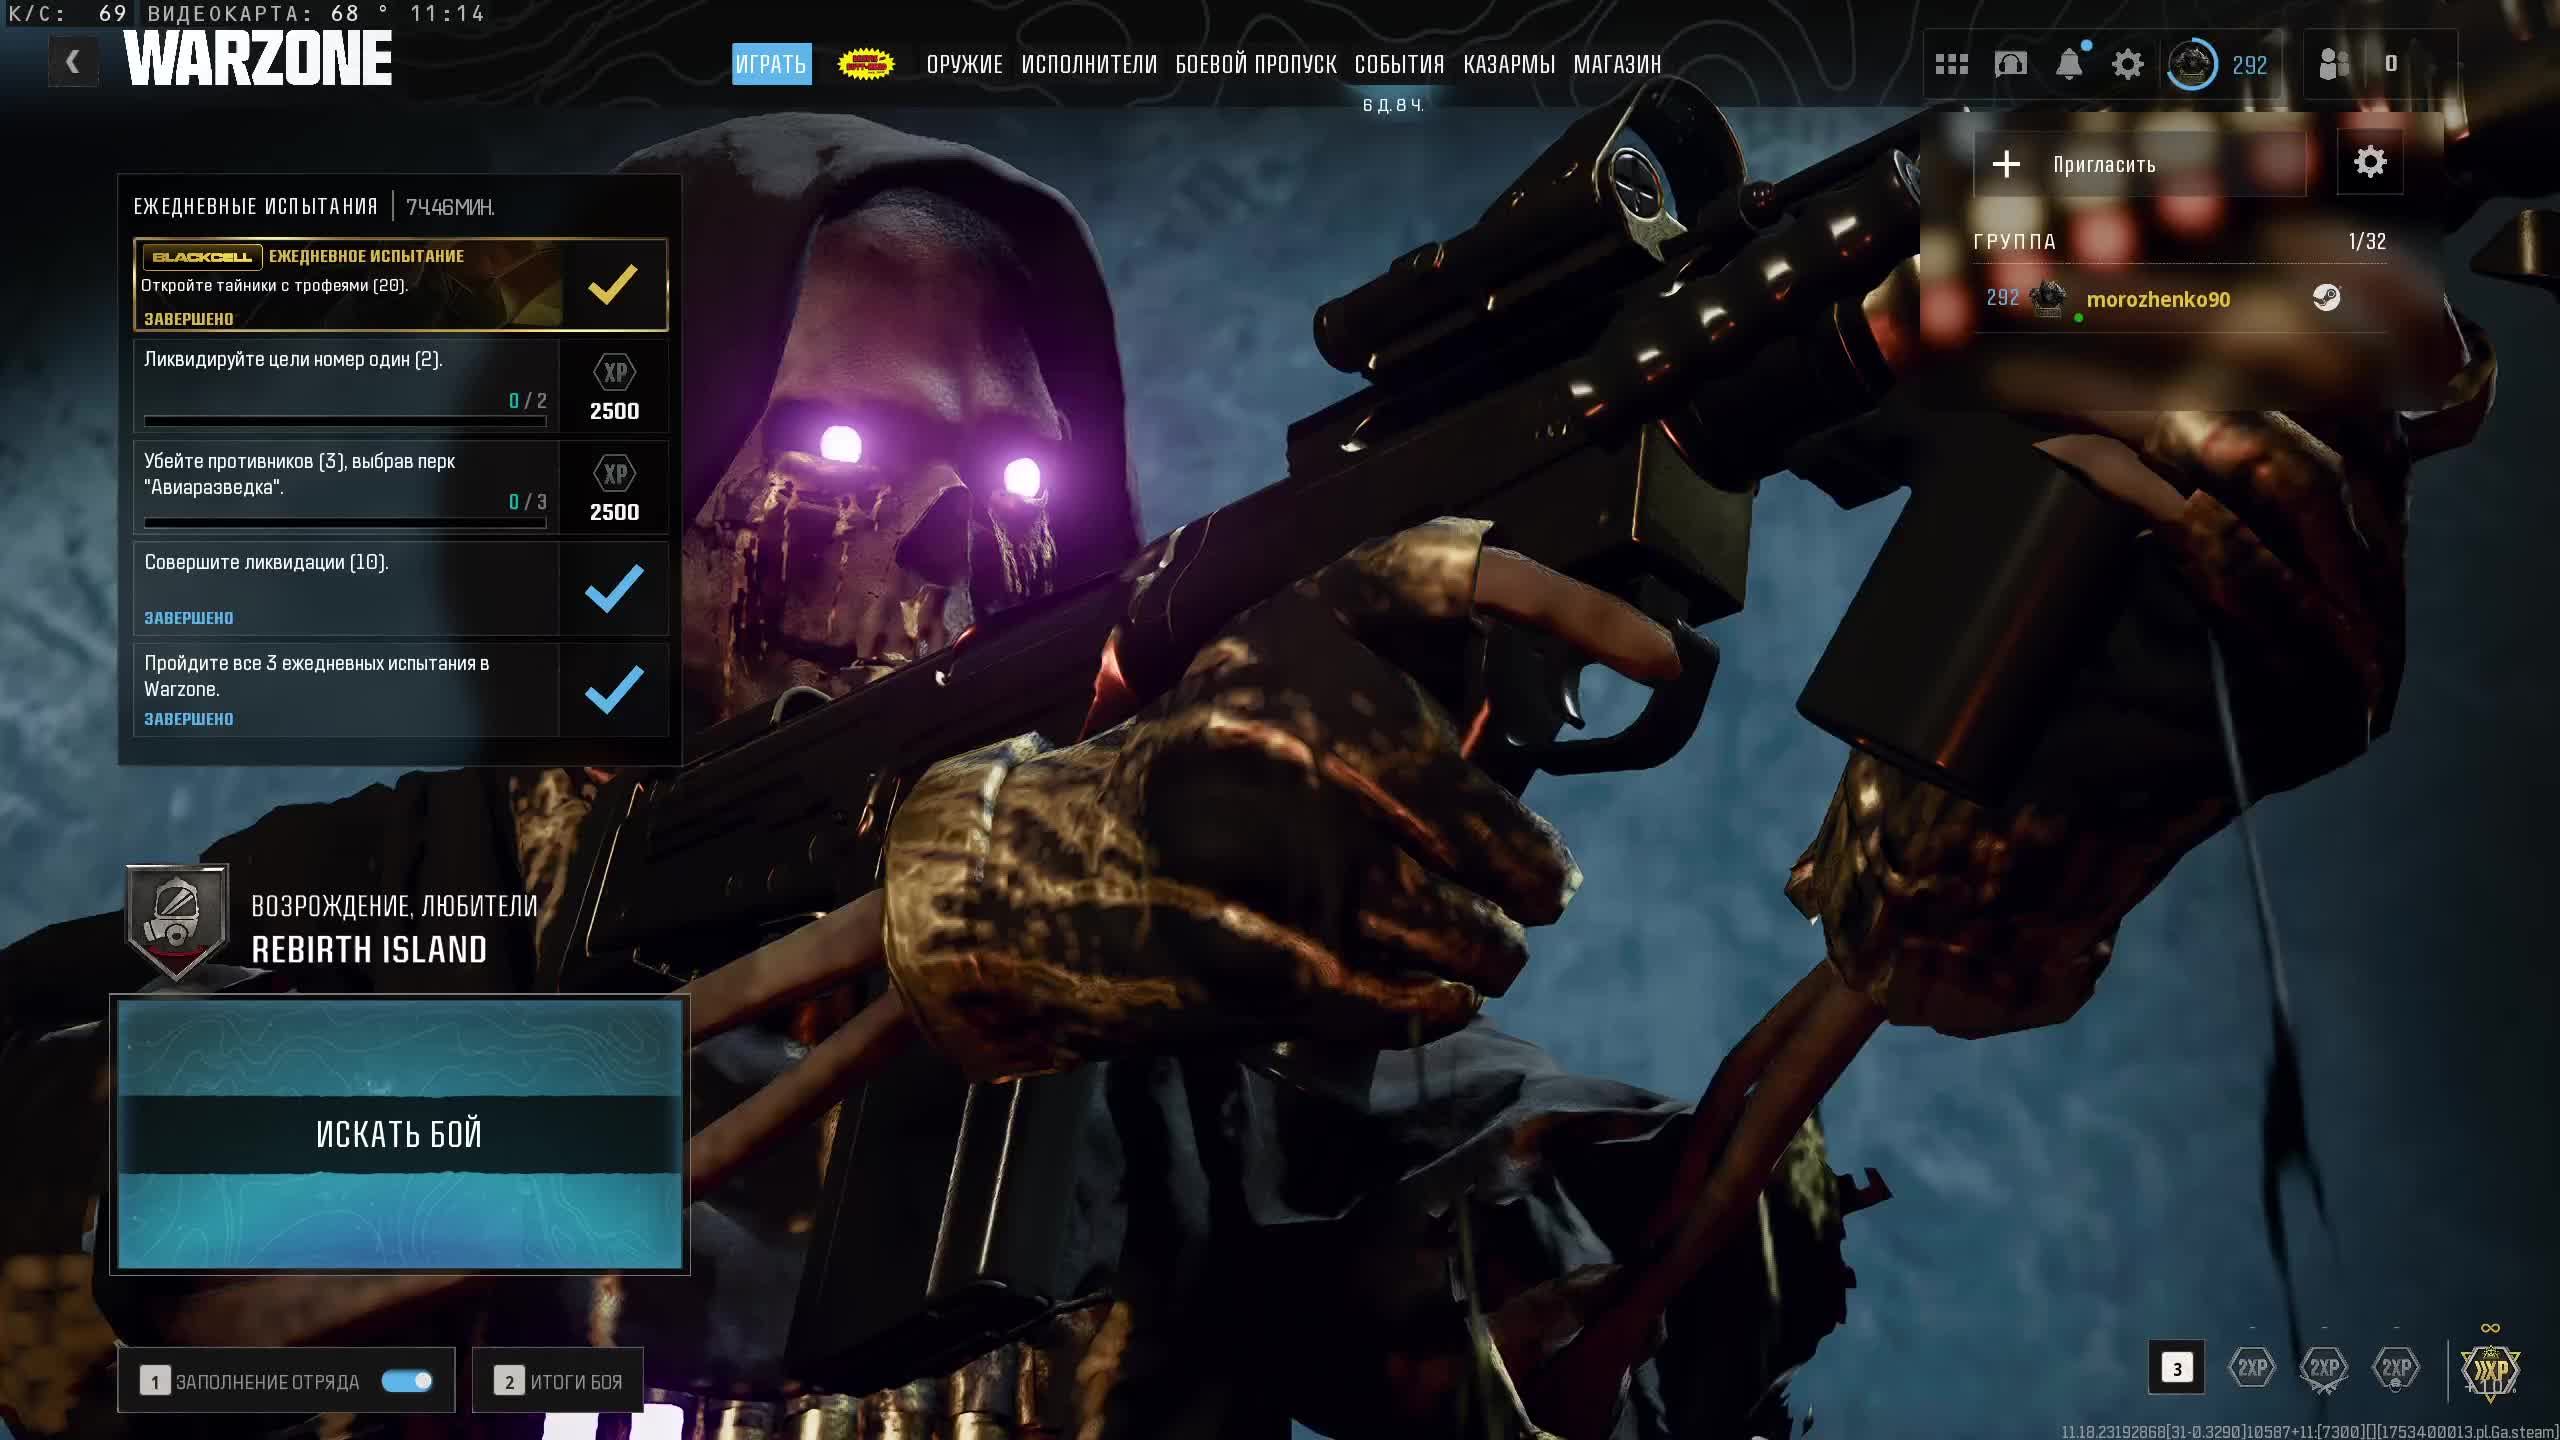Open settings gear in top bar
Viewport: 2560px width, 1440px height.
click(2127, 64)
